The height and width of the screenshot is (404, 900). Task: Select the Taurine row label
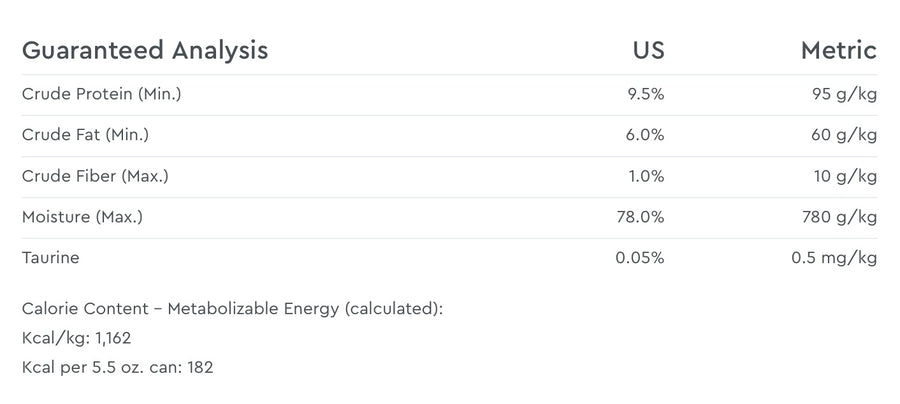click(x=51, y=258)
